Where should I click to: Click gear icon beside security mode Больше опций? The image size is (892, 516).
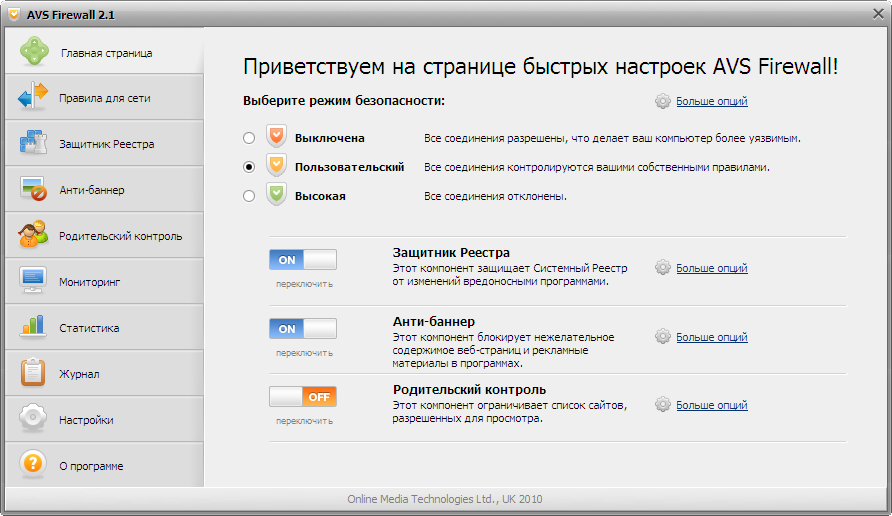[663, 101]
